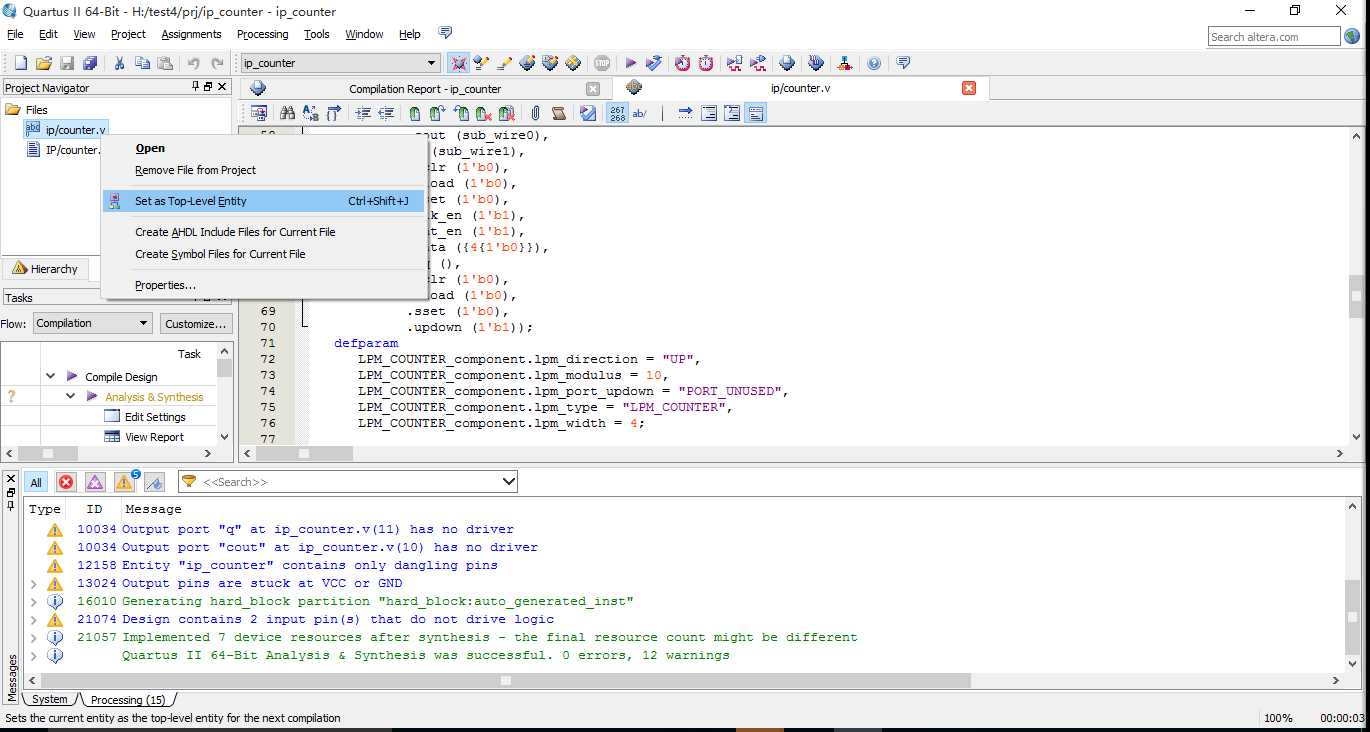Screen dimensions: 1370x732
Task: Redo with the Redo arrow icon
Action: (x=217, y=63)
